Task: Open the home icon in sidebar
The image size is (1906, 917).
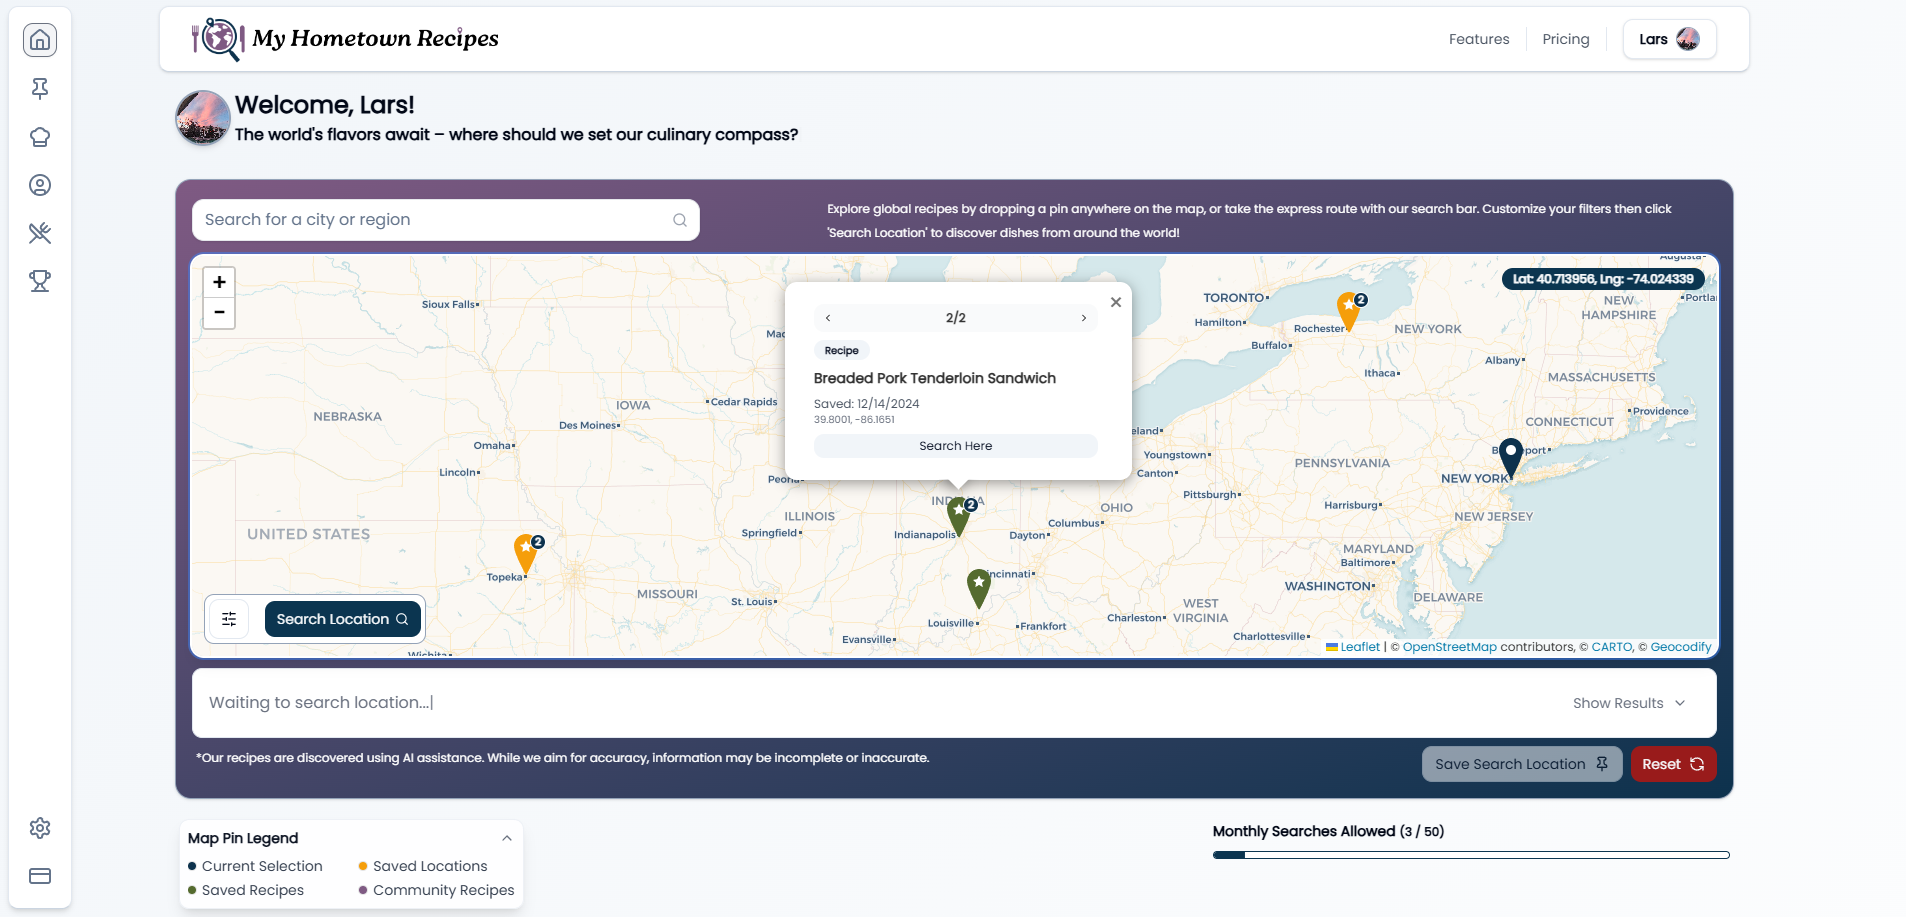Action: click(x=40, y=40)
